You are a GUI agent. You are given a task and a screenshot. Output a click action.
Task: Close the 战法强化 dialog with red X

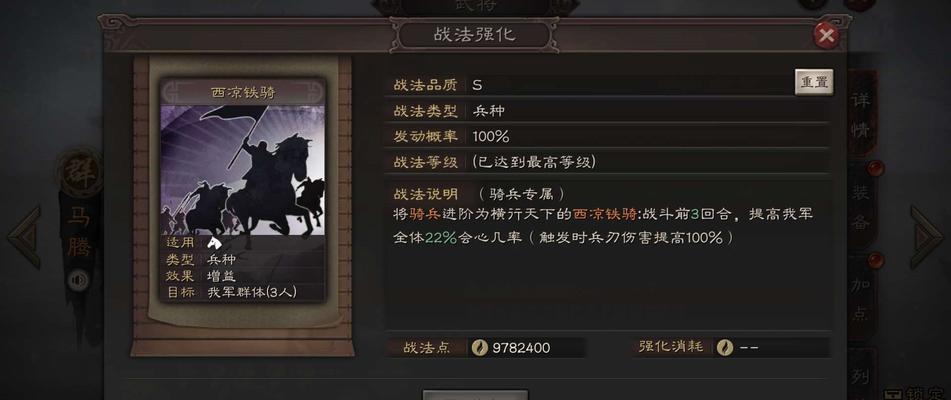(x=825, y=36)
